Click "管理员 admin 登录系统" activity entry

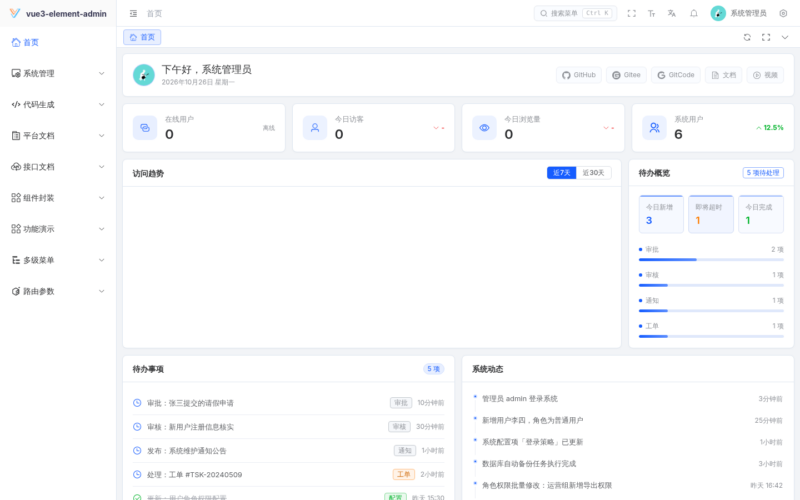(520, 398)
